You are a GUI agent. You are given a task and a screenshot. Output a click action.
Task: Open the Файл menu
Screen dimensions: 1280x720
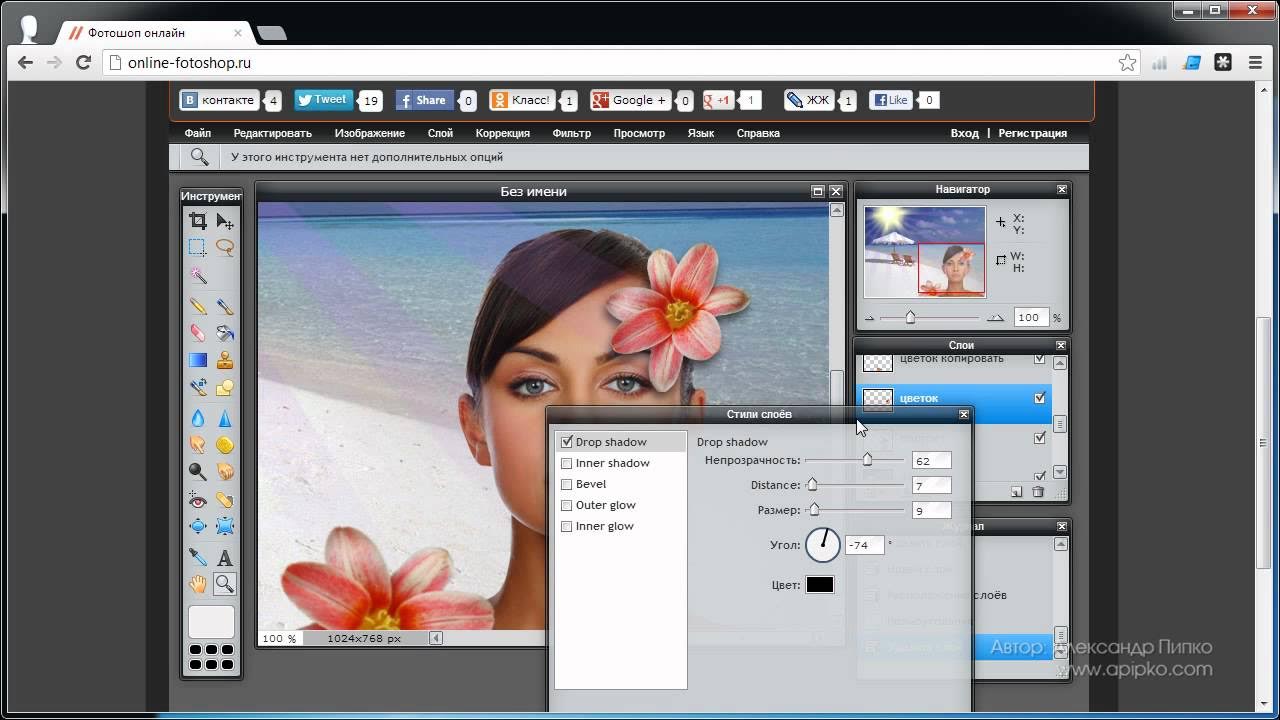(197, 133)
